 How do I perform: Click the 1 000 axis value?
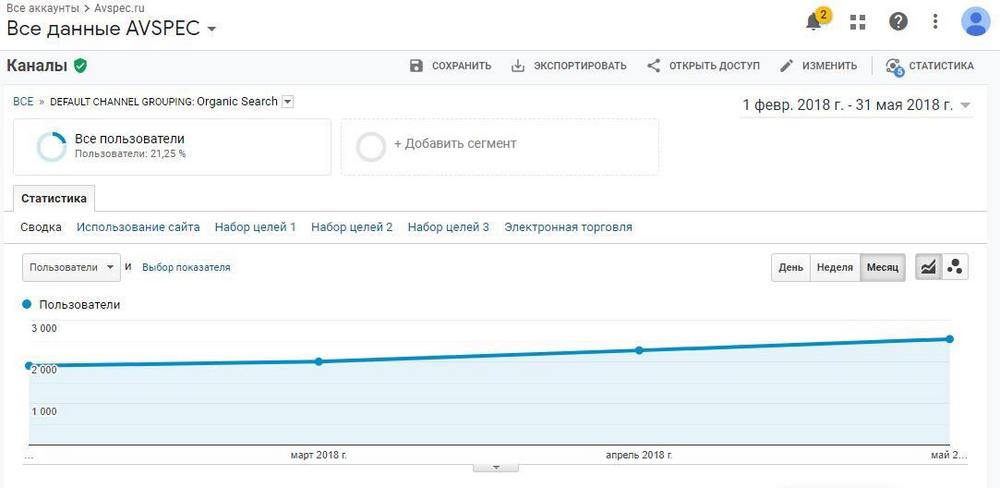pyautogui.click(x=44, y=411)
